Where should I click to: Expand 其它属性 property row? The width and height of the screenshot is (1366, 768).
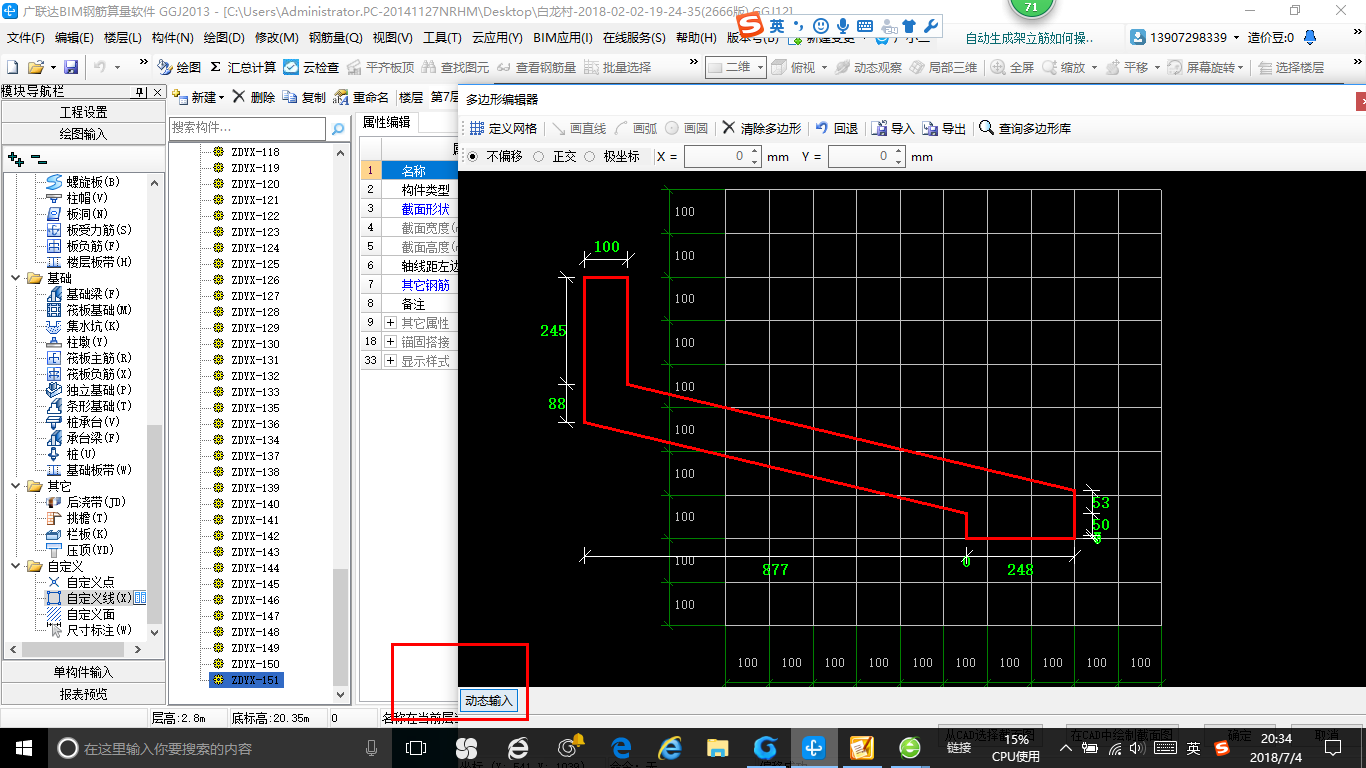[x=391, y=323]
